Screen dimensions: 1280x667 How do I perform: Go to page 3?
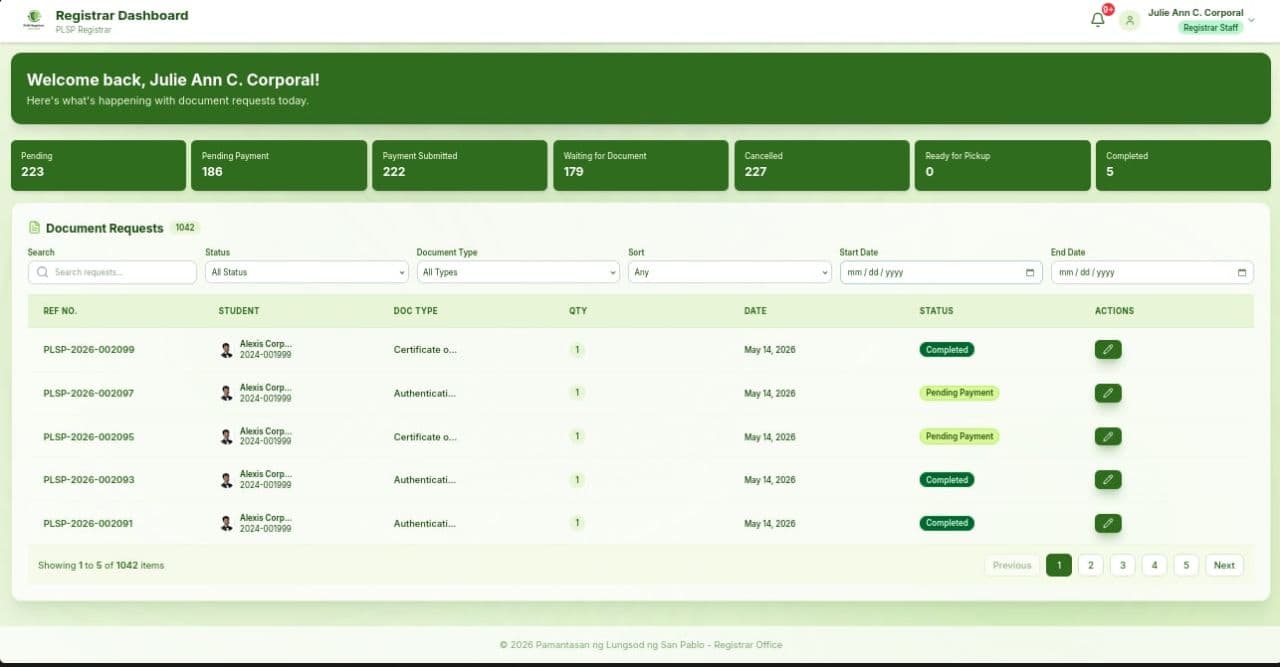coord(1122,565)
